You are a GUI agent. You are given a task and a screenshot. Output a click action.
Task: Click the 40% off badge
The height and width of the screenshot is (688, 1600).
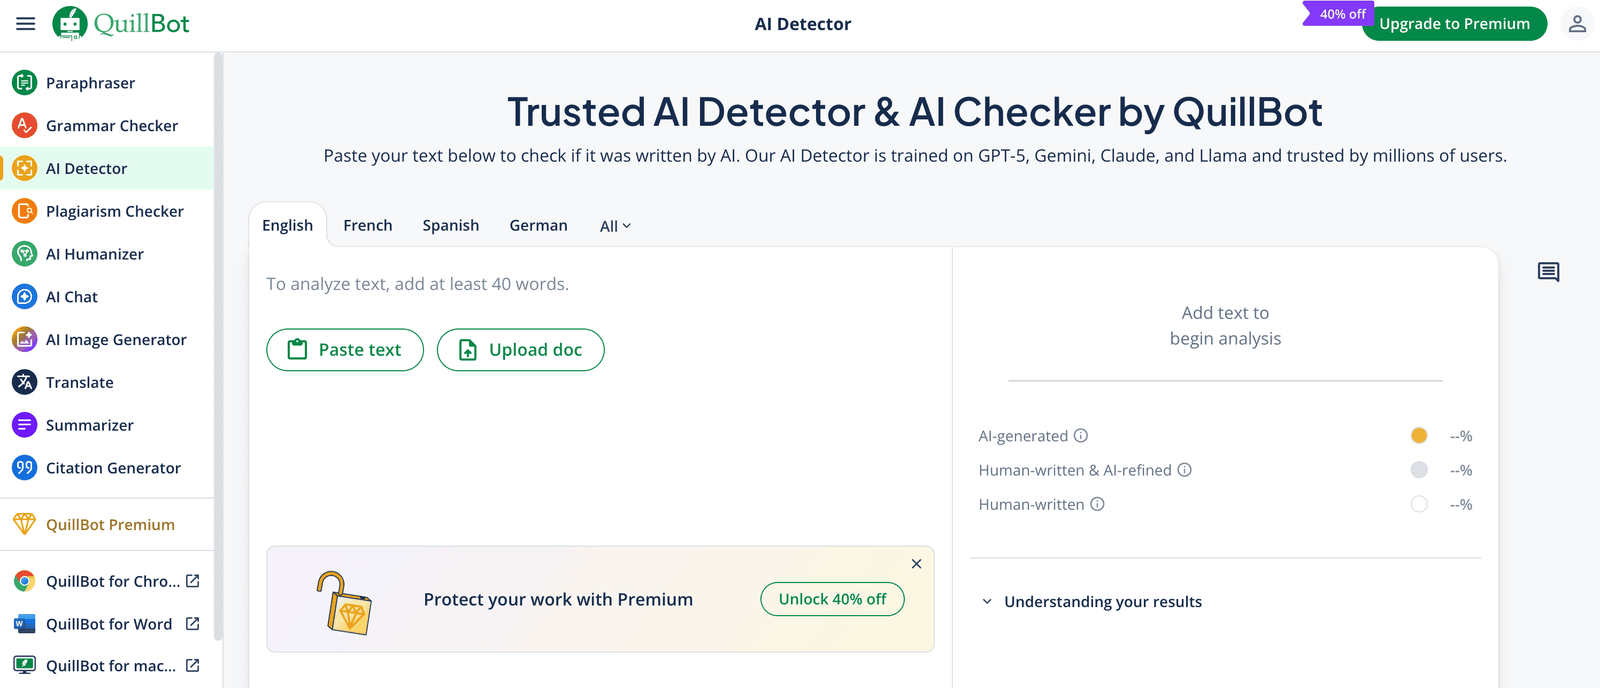click(x=1340, y=14)
